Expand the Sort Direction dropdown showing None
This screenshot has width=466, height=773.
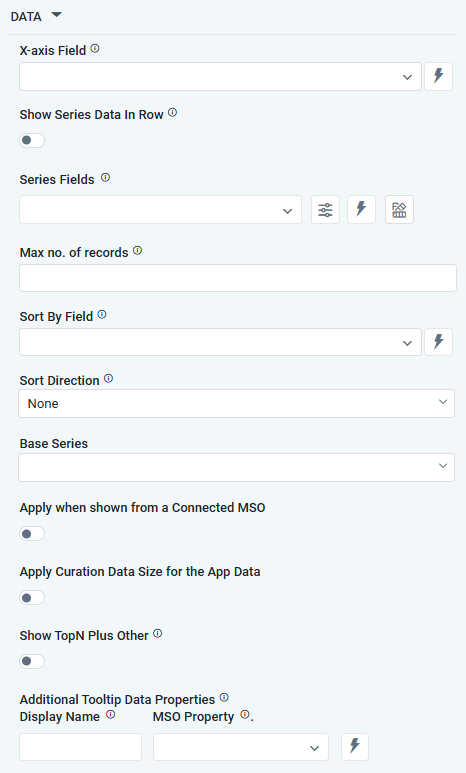[x=236, y=404]
